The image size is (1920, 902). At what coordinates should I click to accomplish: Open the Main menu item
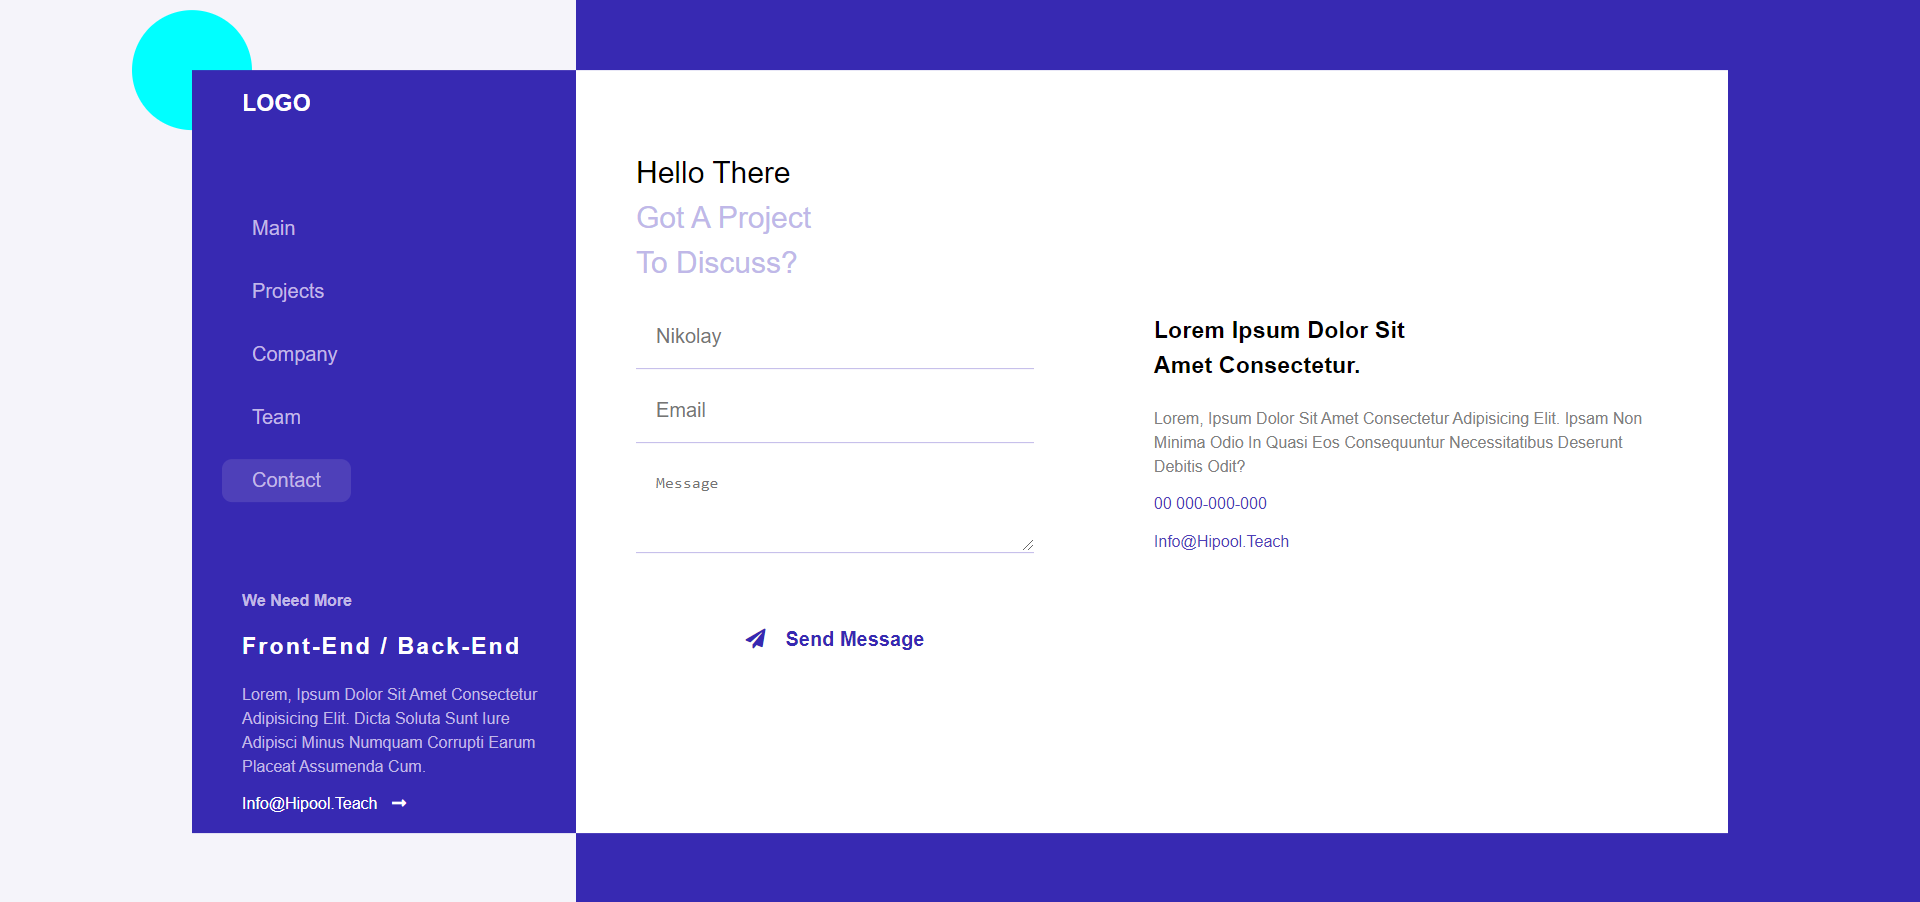pyautogui.click(x=273, y=228)
